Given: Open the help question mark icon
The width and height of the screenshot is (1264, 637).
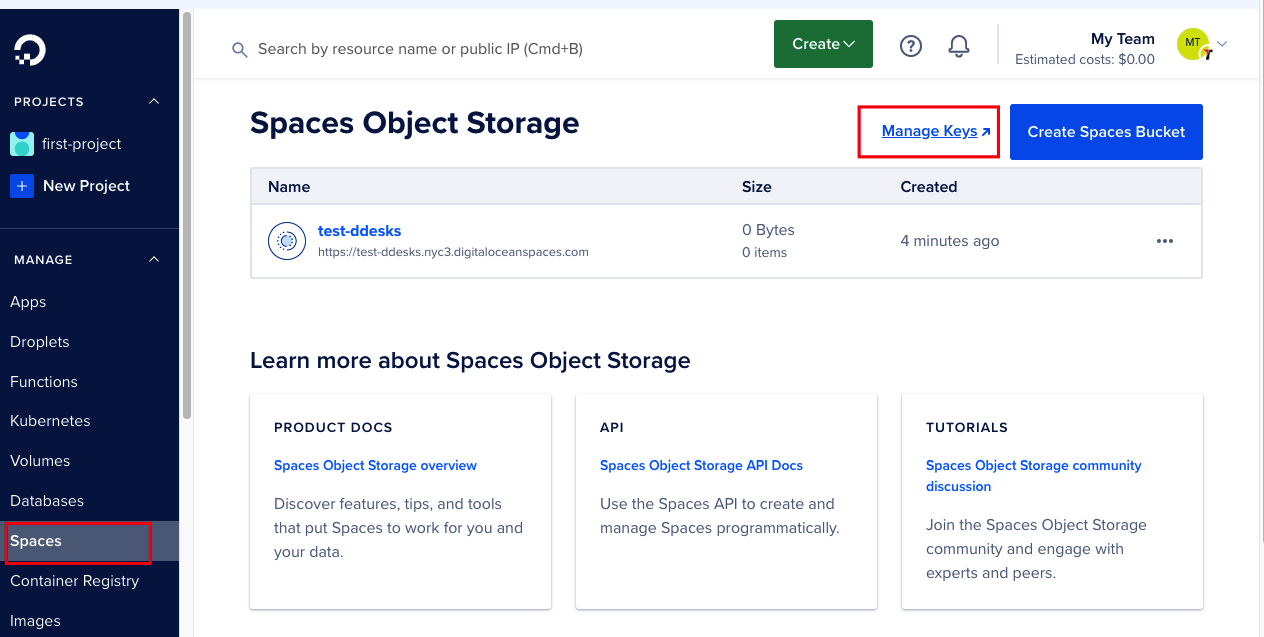Looking at the screenshot, I should pos(910,46).
